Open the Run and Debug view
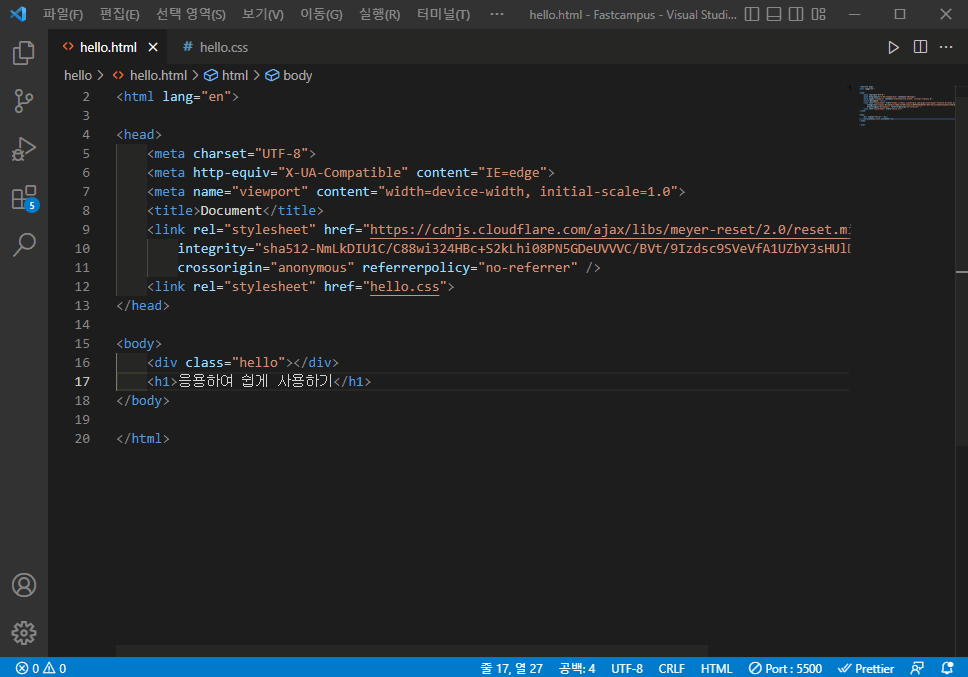Screen dimensions: 968x677 coord(23,149)
